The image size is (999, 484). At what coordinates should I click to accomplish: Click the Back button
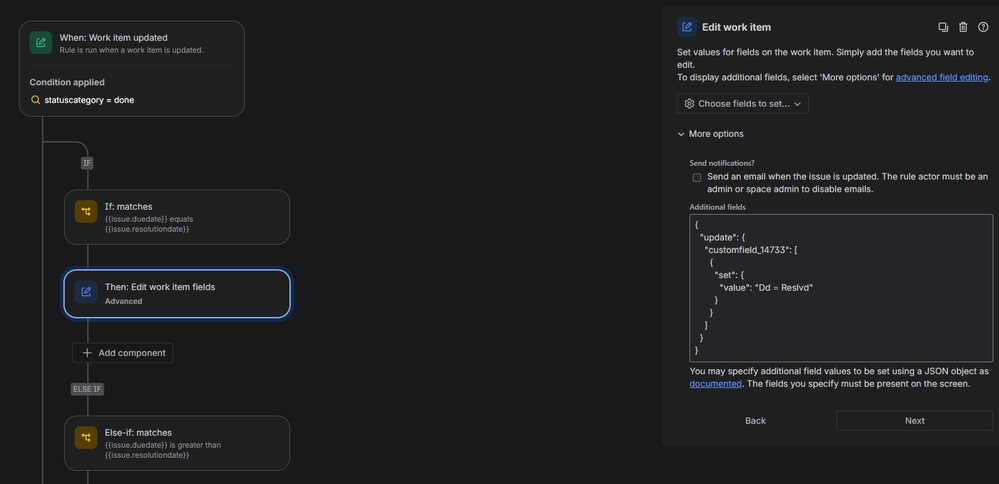[x=756, y=420]
